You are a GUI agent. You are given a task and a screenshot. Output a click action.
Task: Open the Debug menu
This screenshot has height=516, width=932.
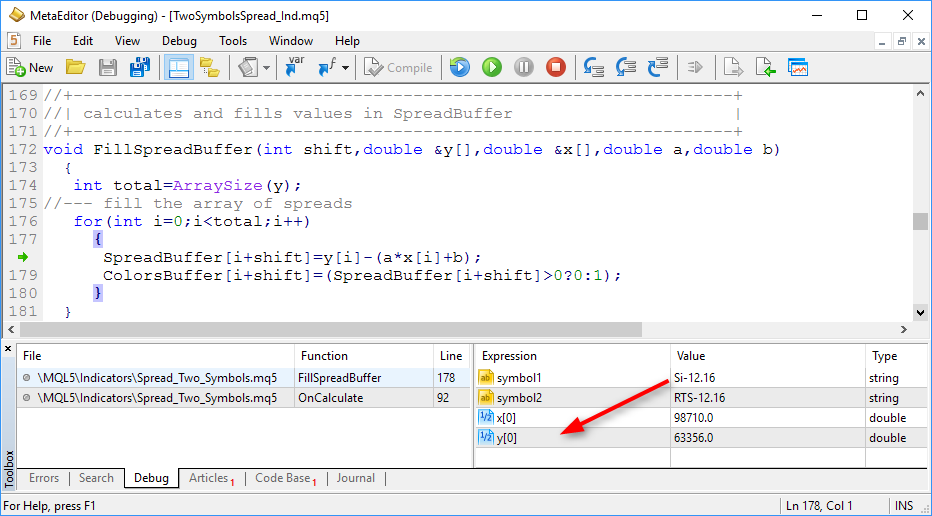180,41
